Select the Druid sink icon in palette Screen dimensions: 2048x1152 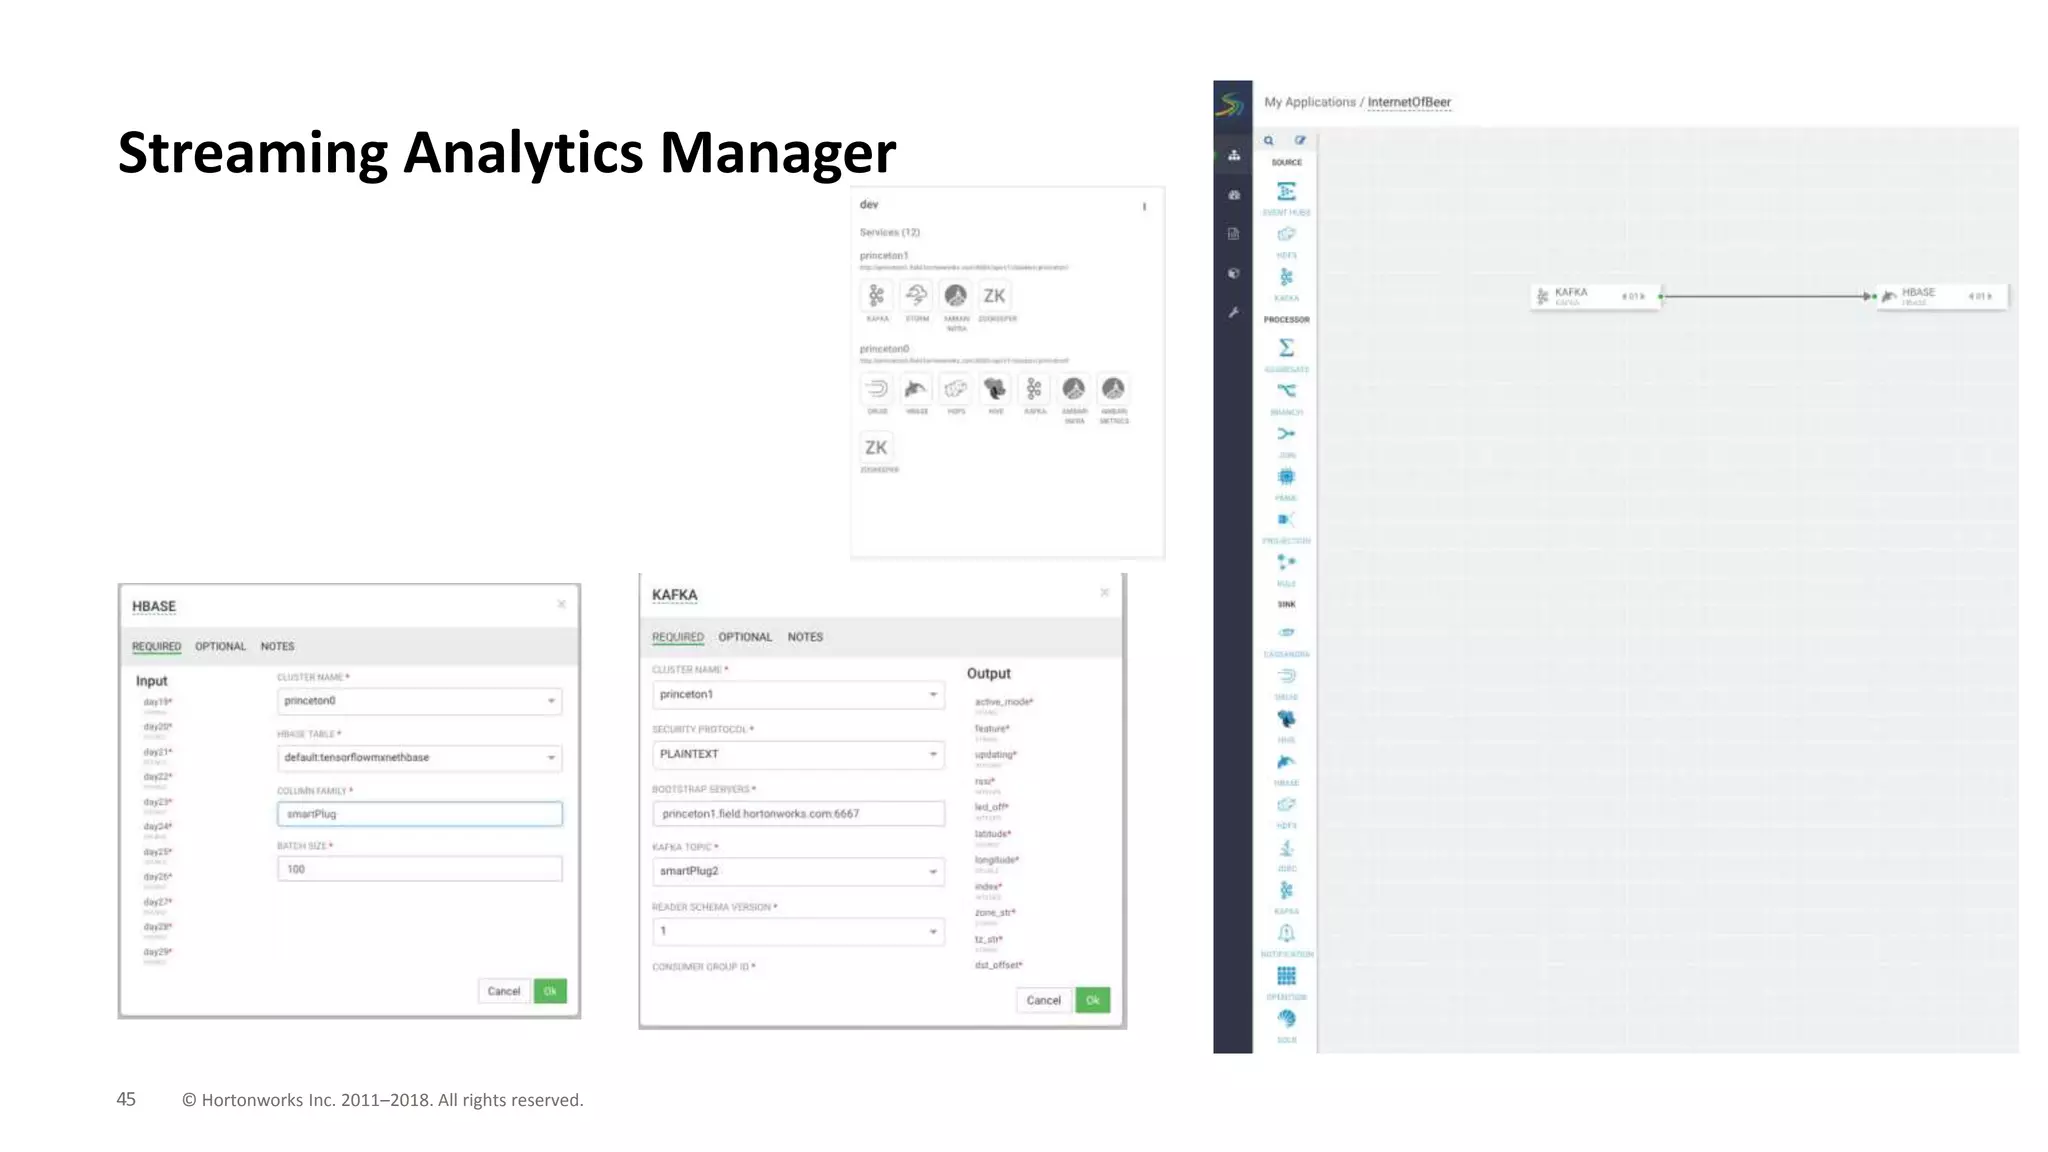coord(1286,676)
